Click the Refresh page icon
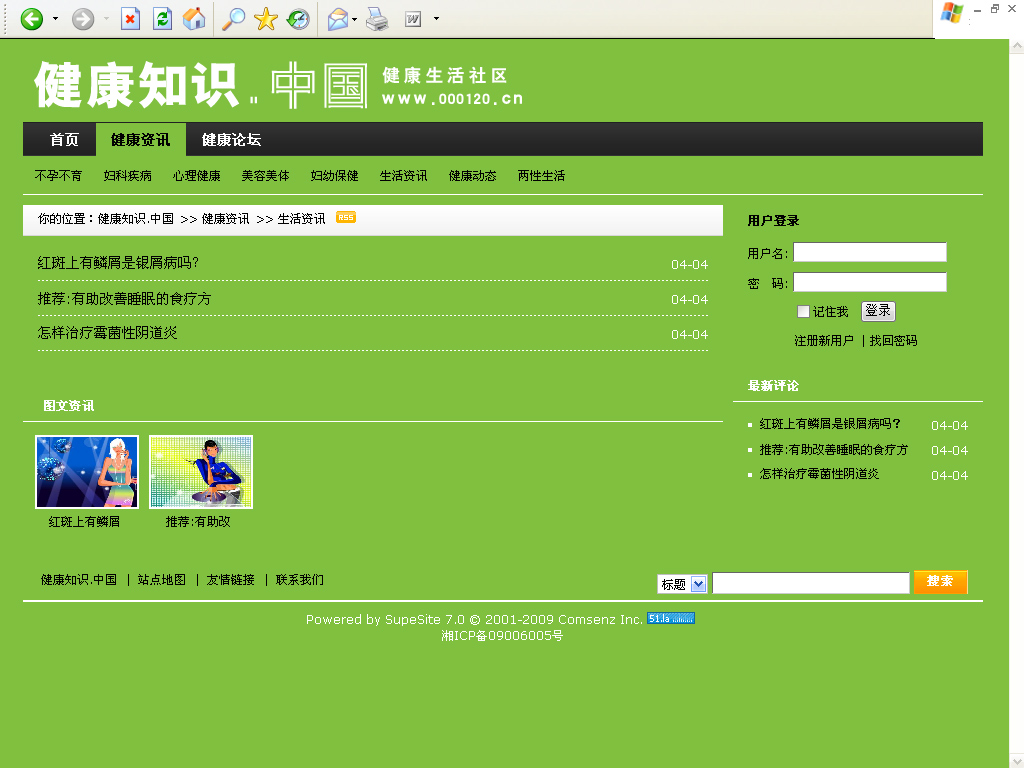The height and width of the screenshot is (768, 1024). coord(162,19)
